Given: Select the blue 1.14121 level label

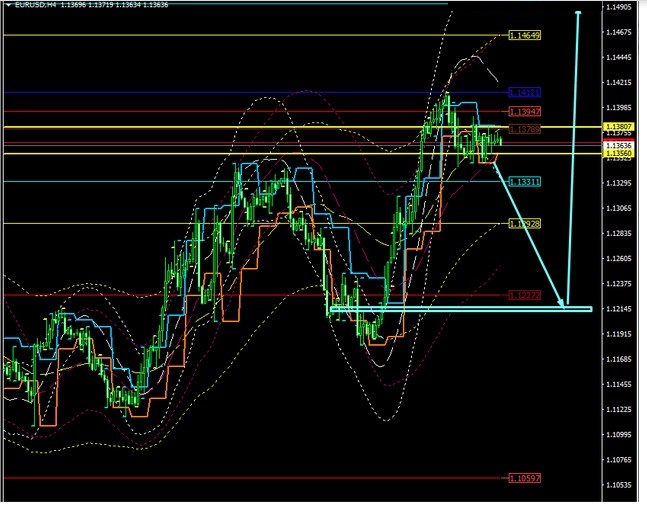Looking at the screenshot, I should (x=524, y=92).
